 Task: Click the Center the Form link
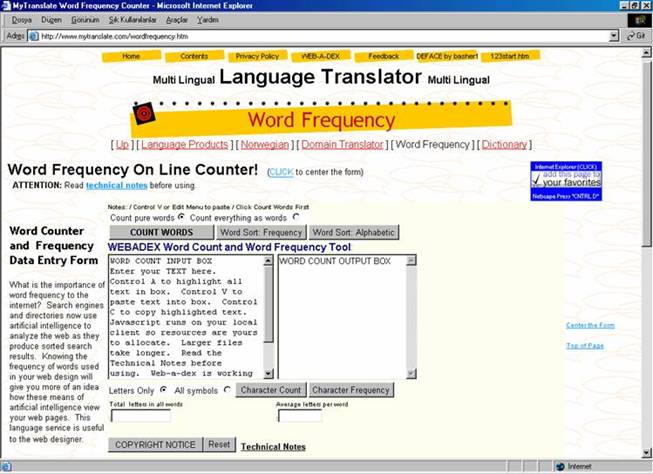(590, 325)
